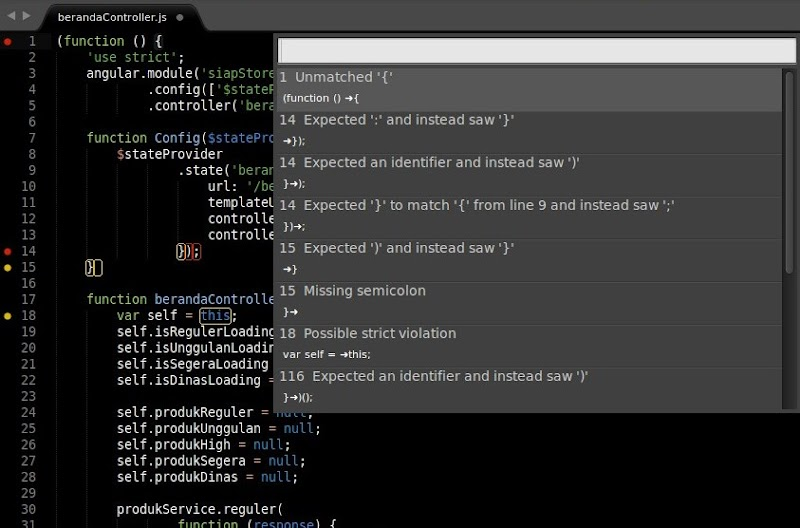Click the red error marker on line 1
The width and height of the screenshot is (800, 528).
point(8,41)
